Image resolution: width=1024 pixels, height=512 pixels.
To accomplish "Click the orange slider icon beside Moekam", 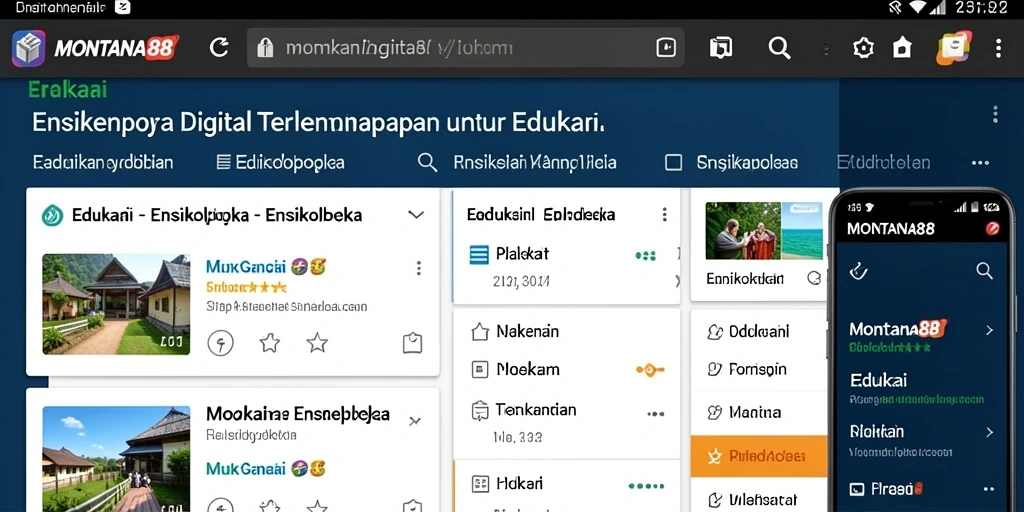I will coord(650,370).
